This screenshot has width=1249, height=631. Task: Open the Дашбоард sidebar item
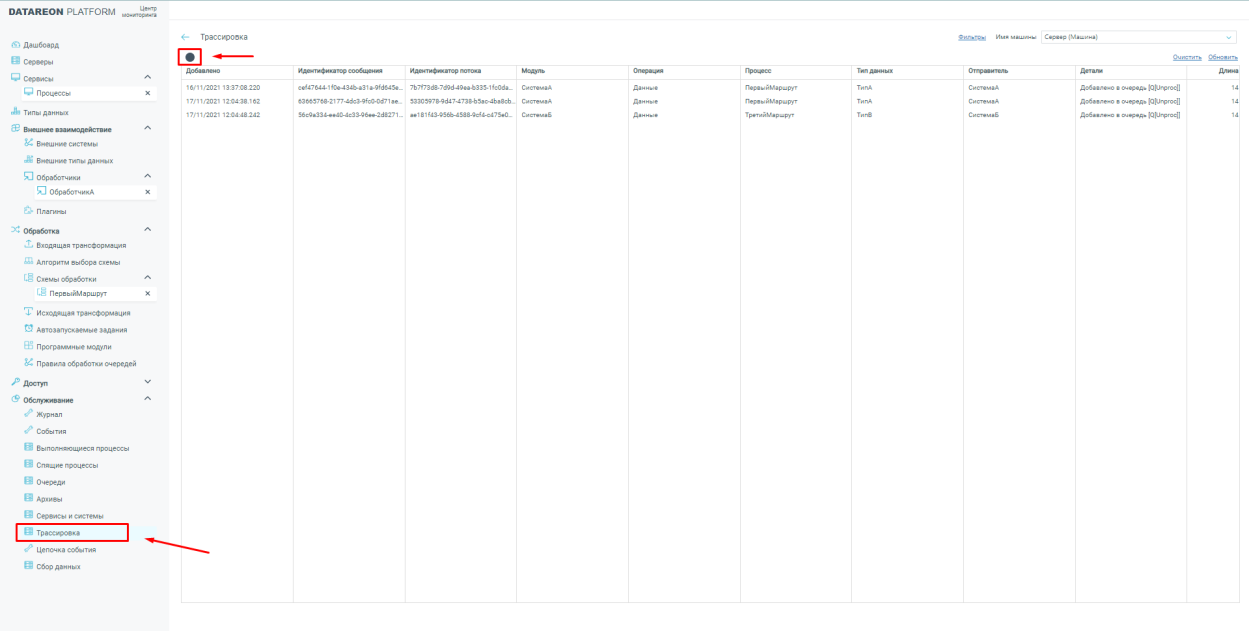(x=40, y=45)
